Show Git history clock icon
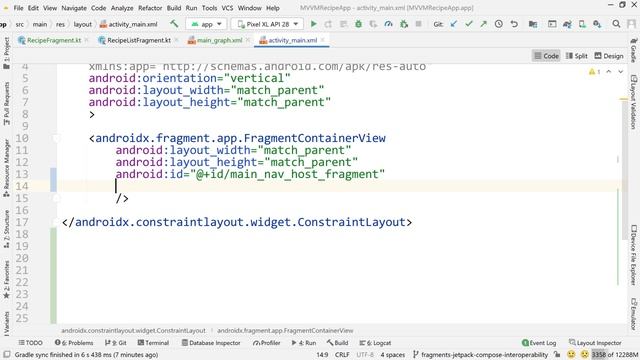Viewport: 640px width, 360px height. tap(498, 24)
